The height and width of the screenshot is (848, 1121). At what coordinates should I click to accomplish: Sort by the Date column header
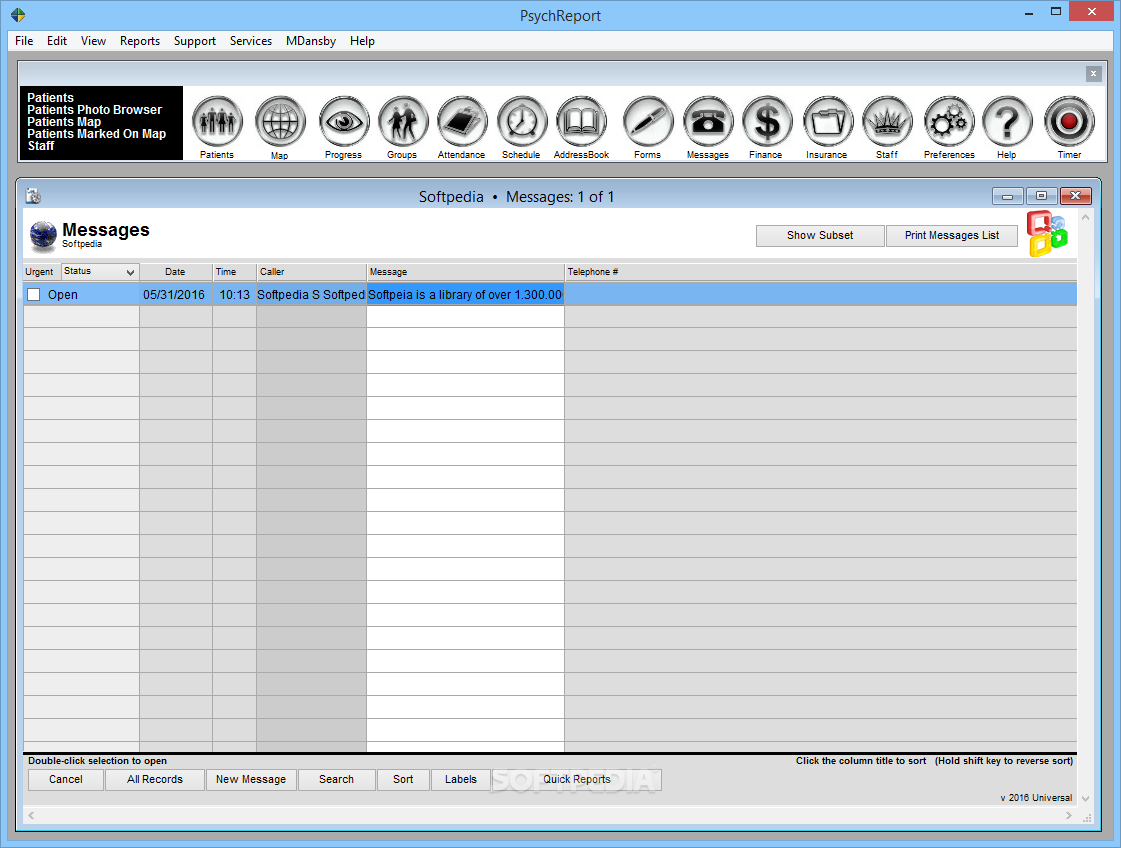point(175,272)
